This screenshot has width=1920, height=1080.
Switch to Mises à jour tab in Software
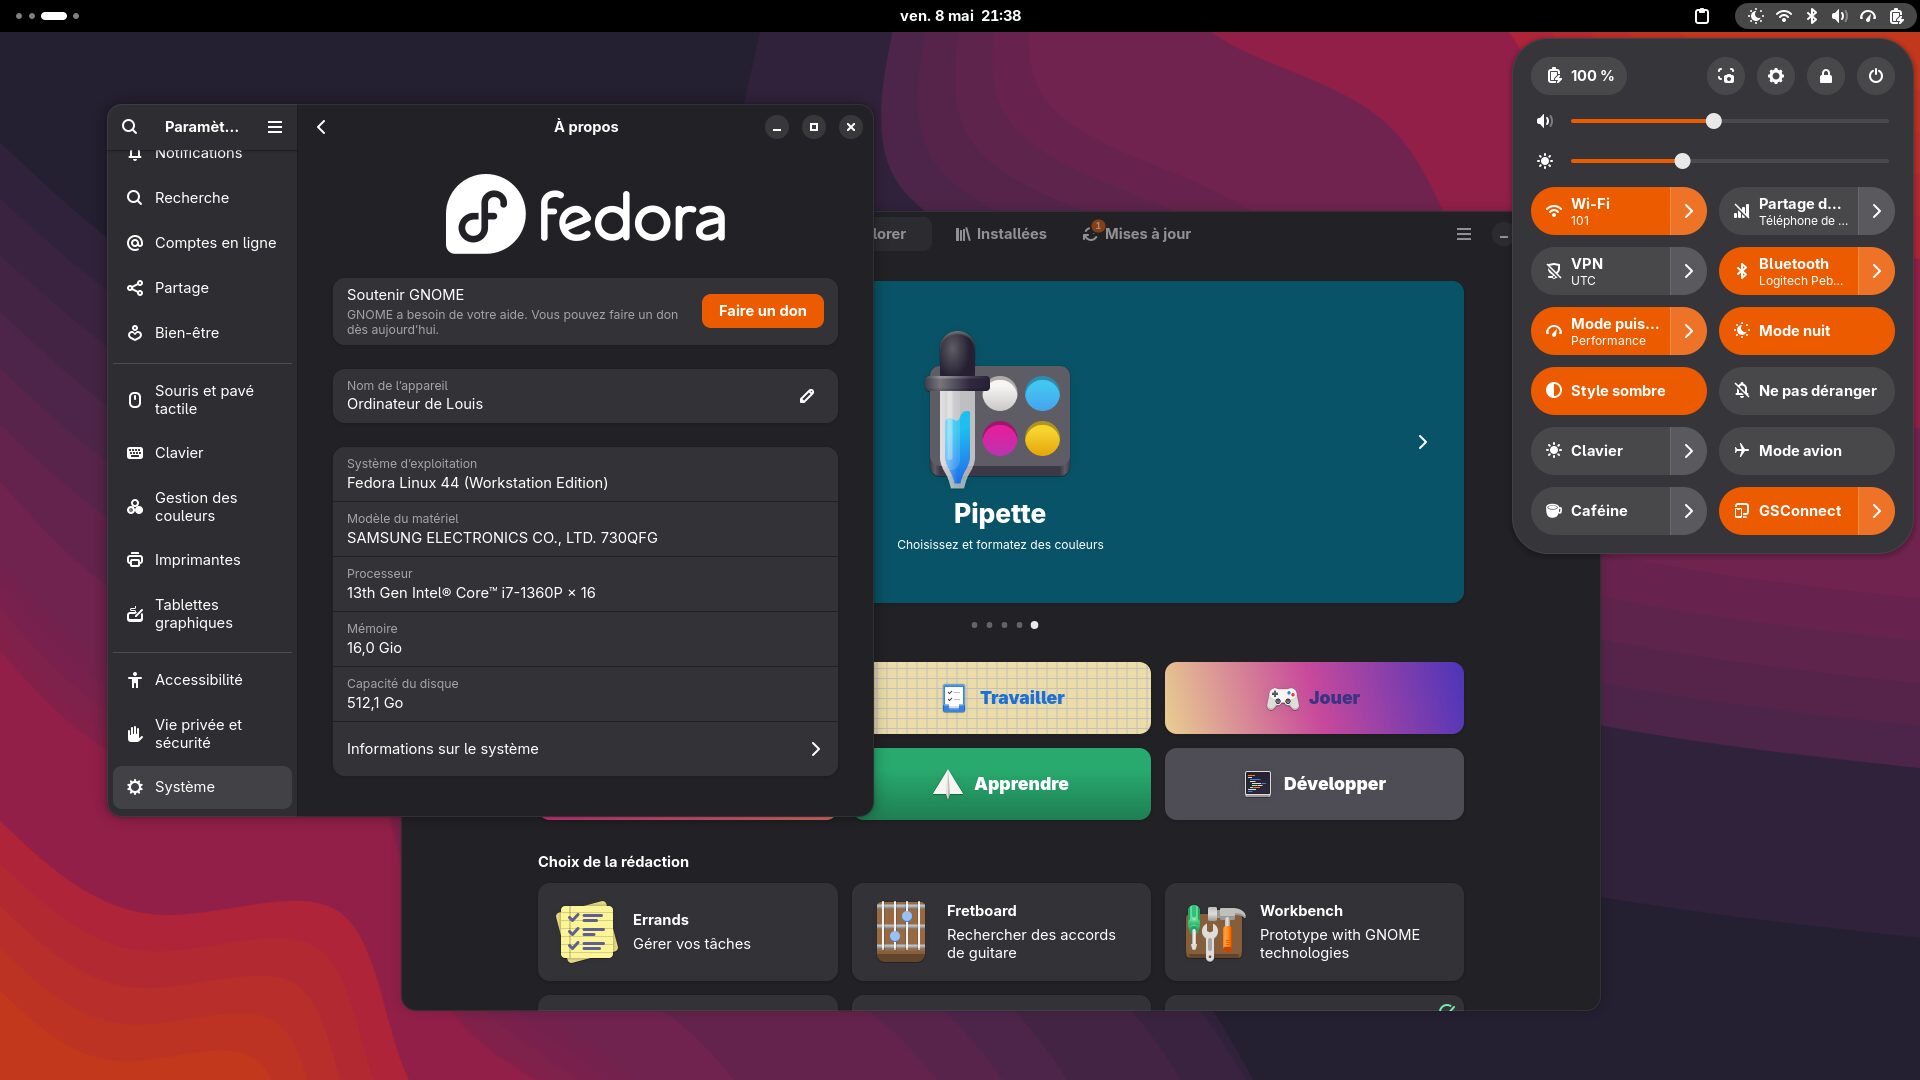pos(1137,234)
